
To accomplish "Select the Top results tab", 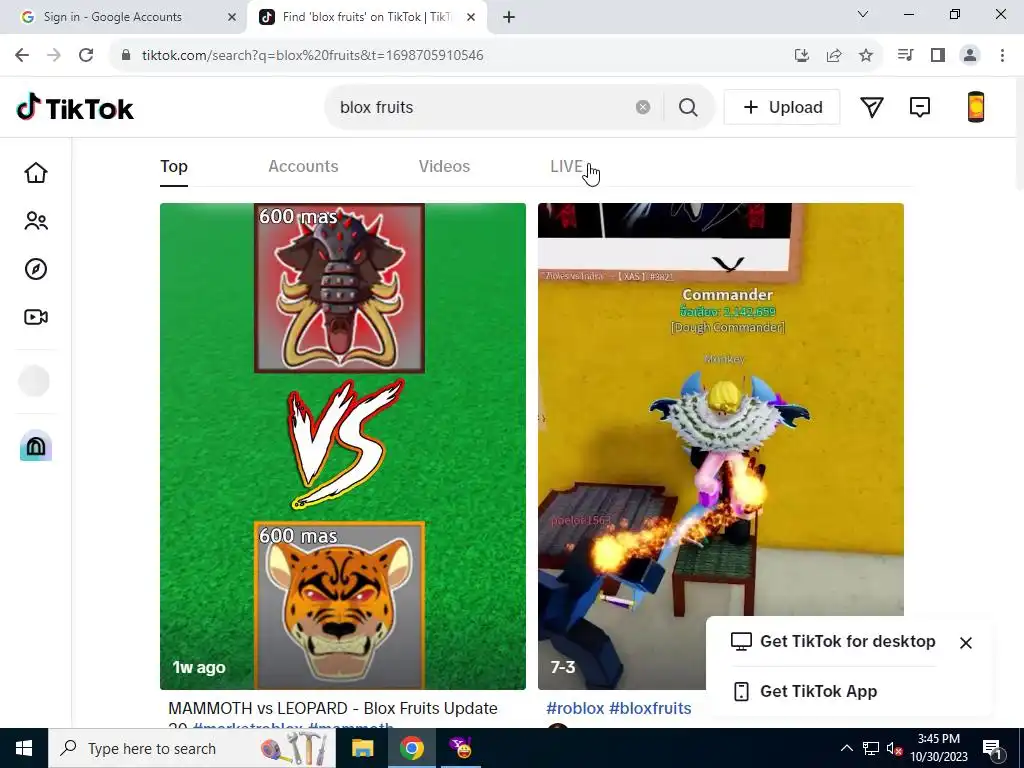I will (x=174, y=167).
